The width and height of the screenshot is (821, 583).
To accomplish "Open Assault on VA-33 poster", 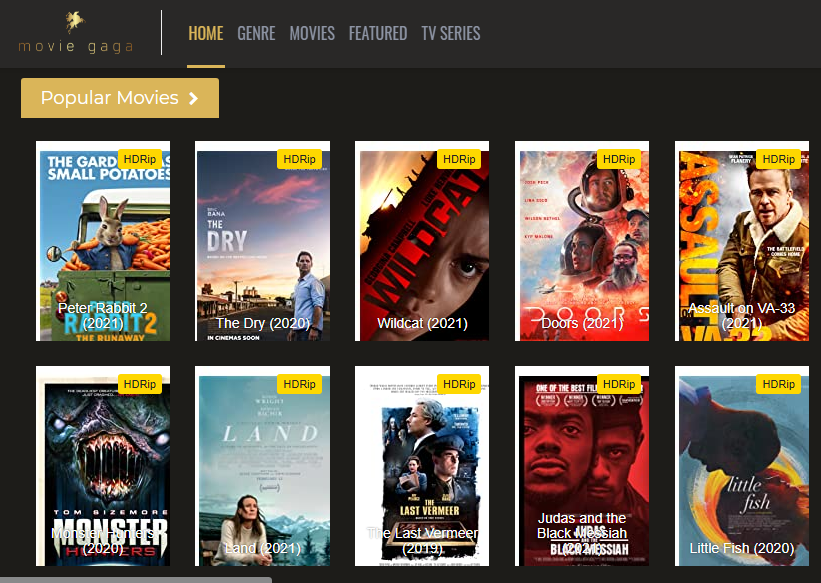I will point(742,241).
